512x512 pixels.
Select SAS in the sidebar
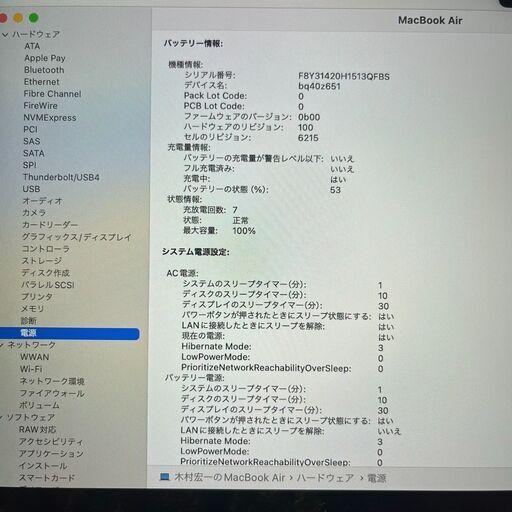click(x=32, y=141)
